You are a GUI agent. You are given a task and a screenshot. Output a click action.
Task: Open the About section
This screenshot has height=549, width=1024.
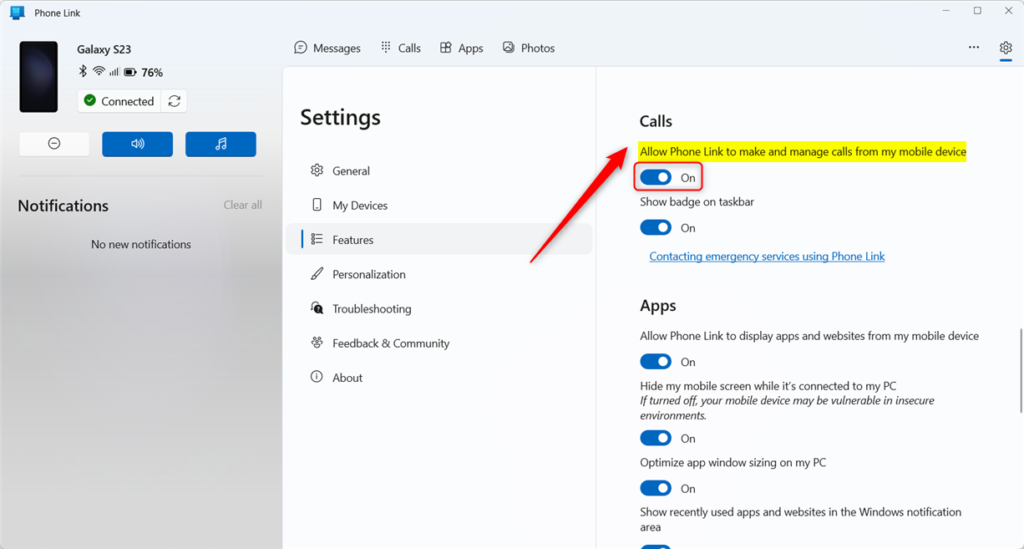(x=440, y=377)
